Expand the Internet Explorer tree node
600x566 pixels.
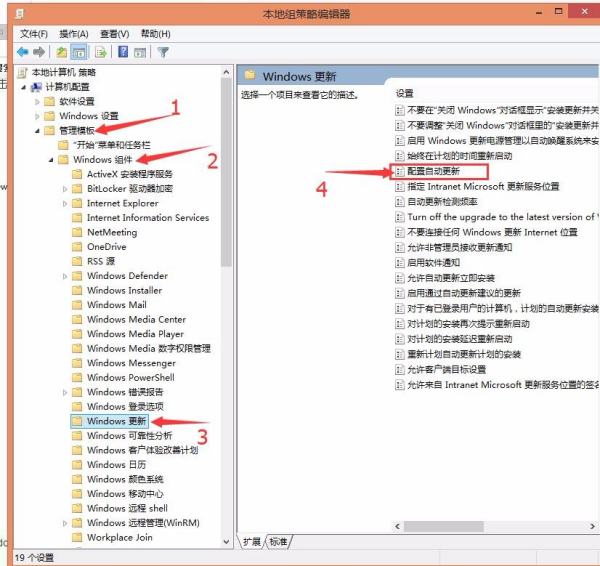click(65, 204)
